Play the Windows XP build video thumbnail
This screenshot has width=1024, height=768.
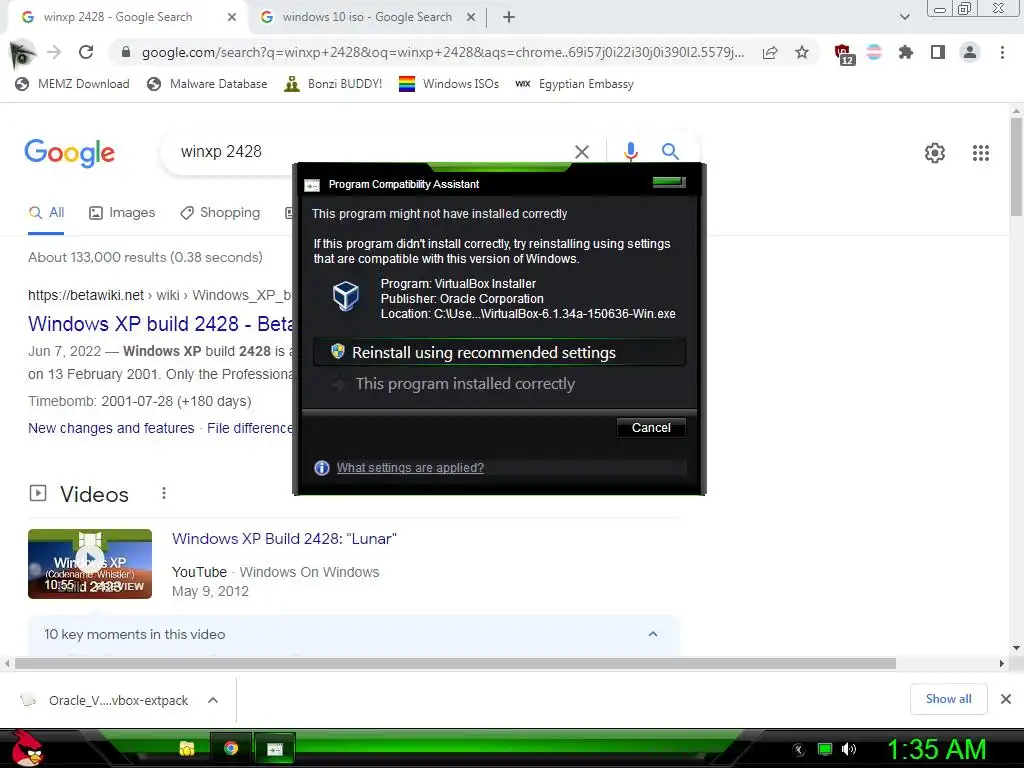tap(90, 564)
